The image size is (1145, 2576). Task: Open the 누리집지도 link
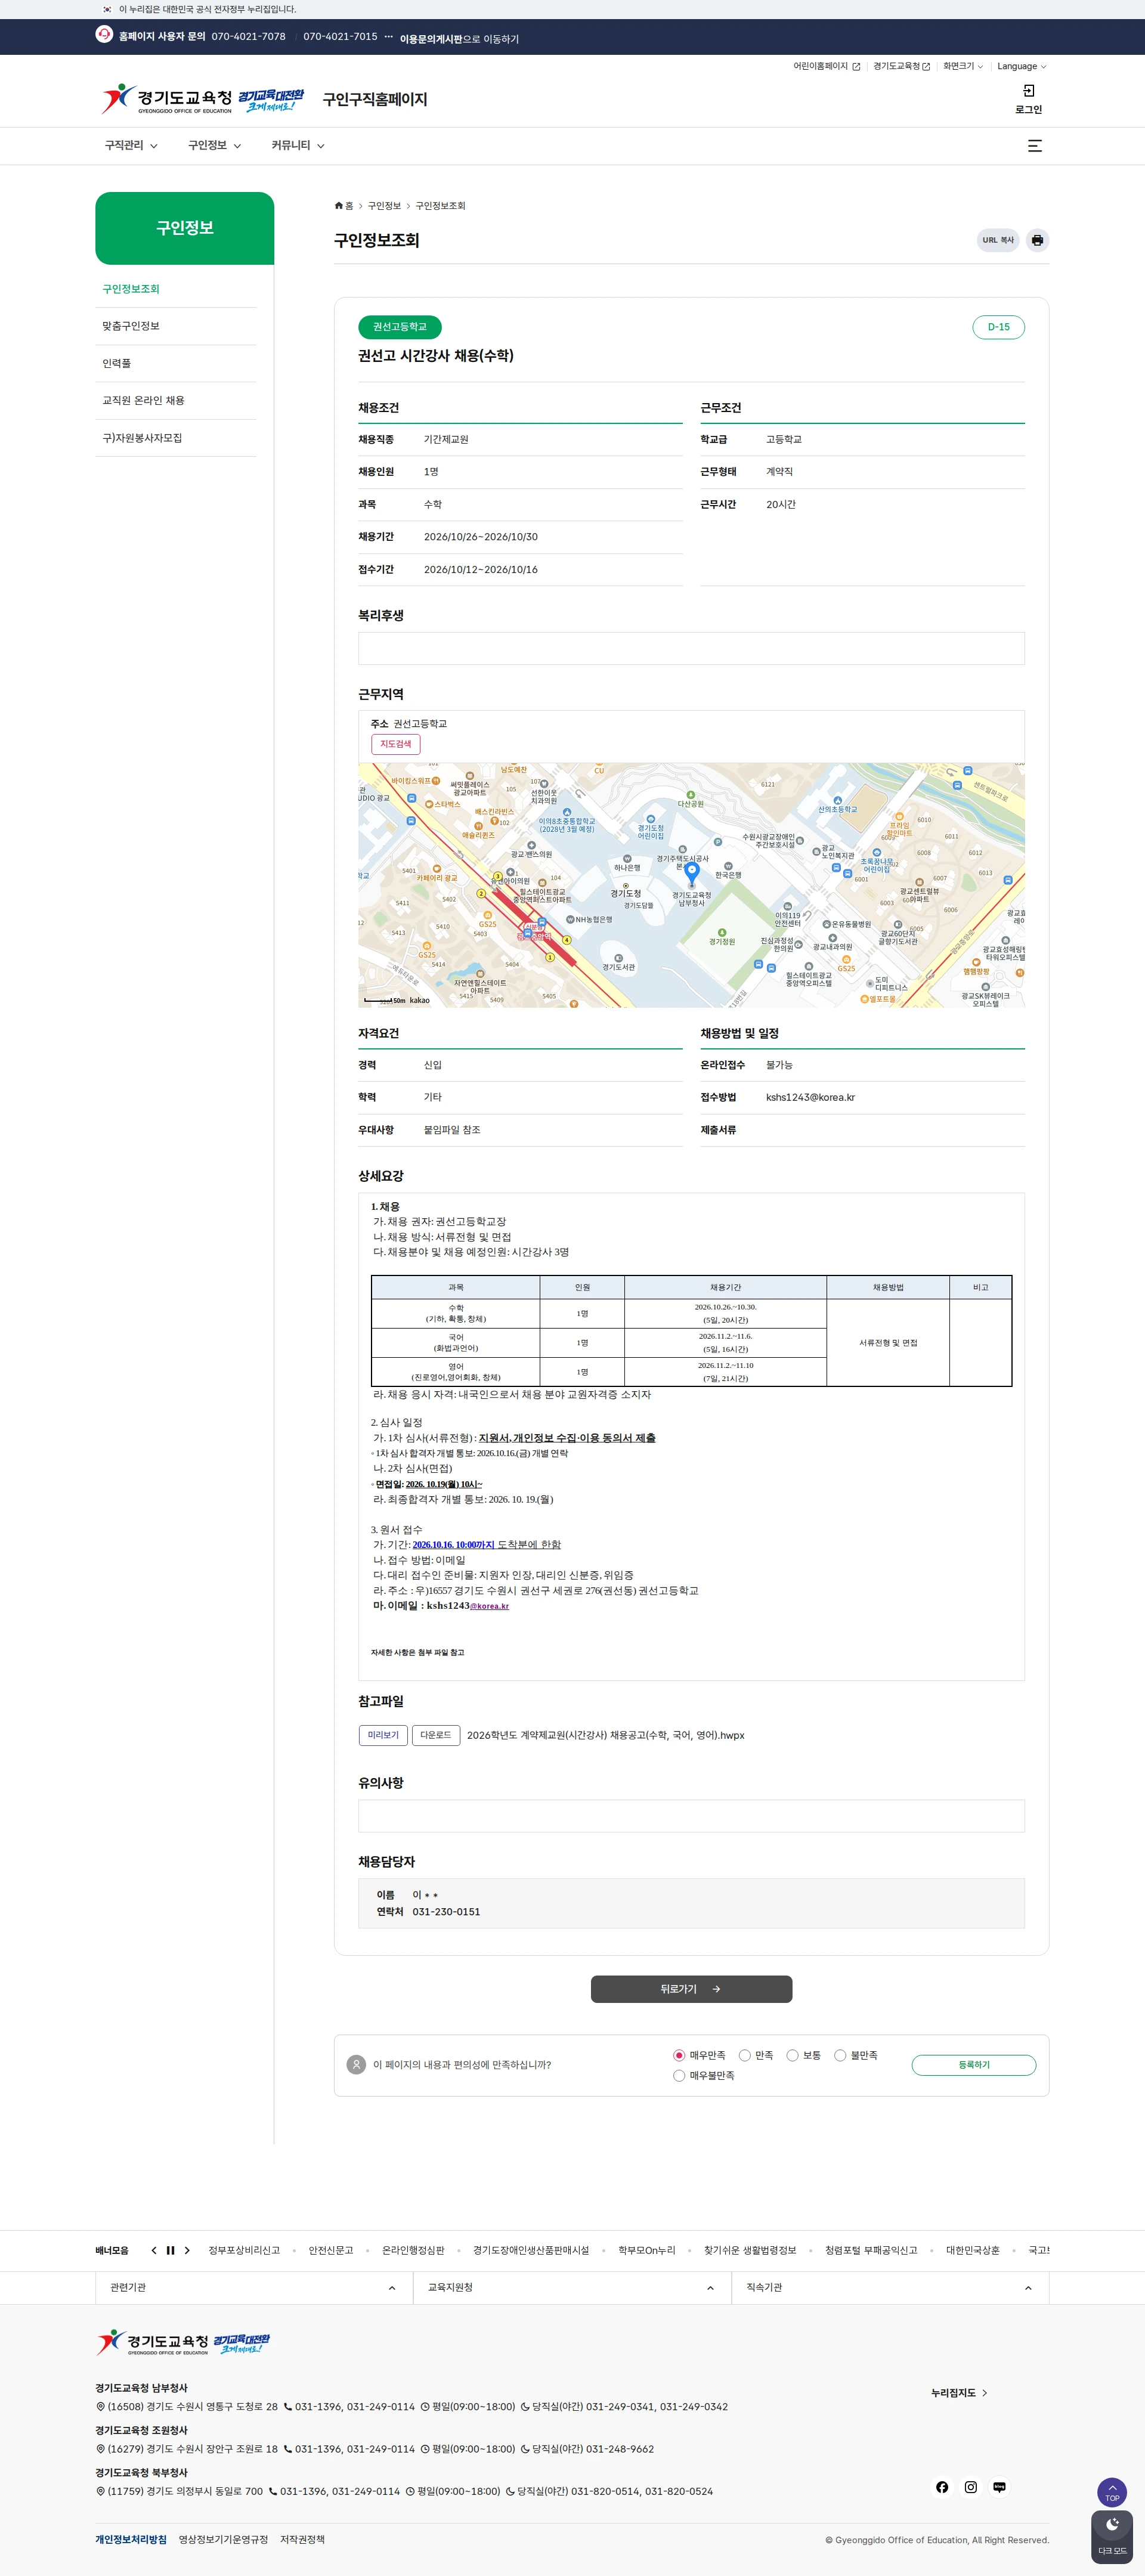[959, 2393]
